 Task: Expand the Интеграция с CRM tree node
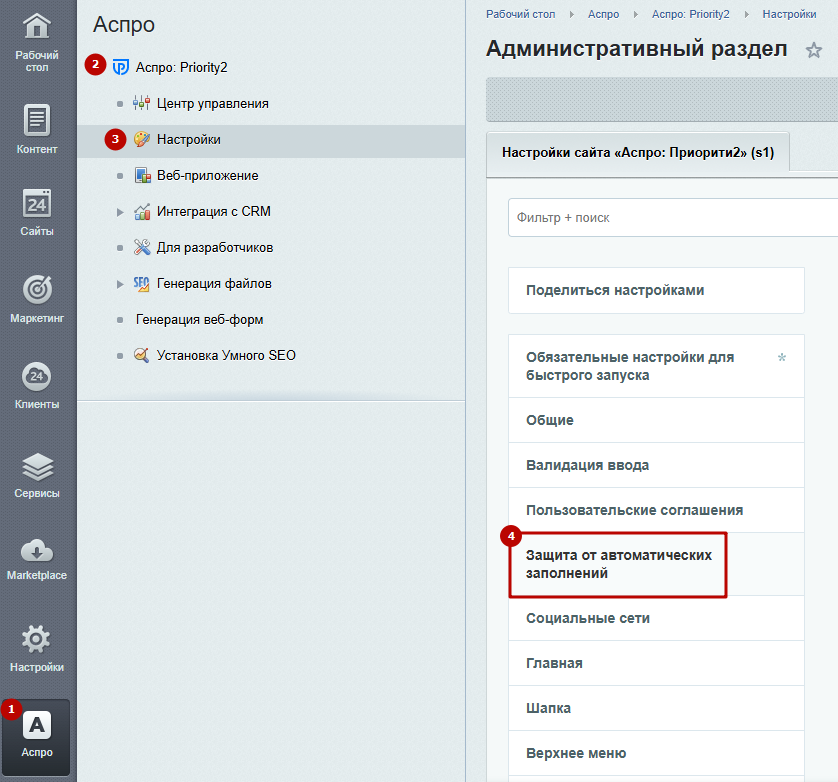tap(120, 212)
